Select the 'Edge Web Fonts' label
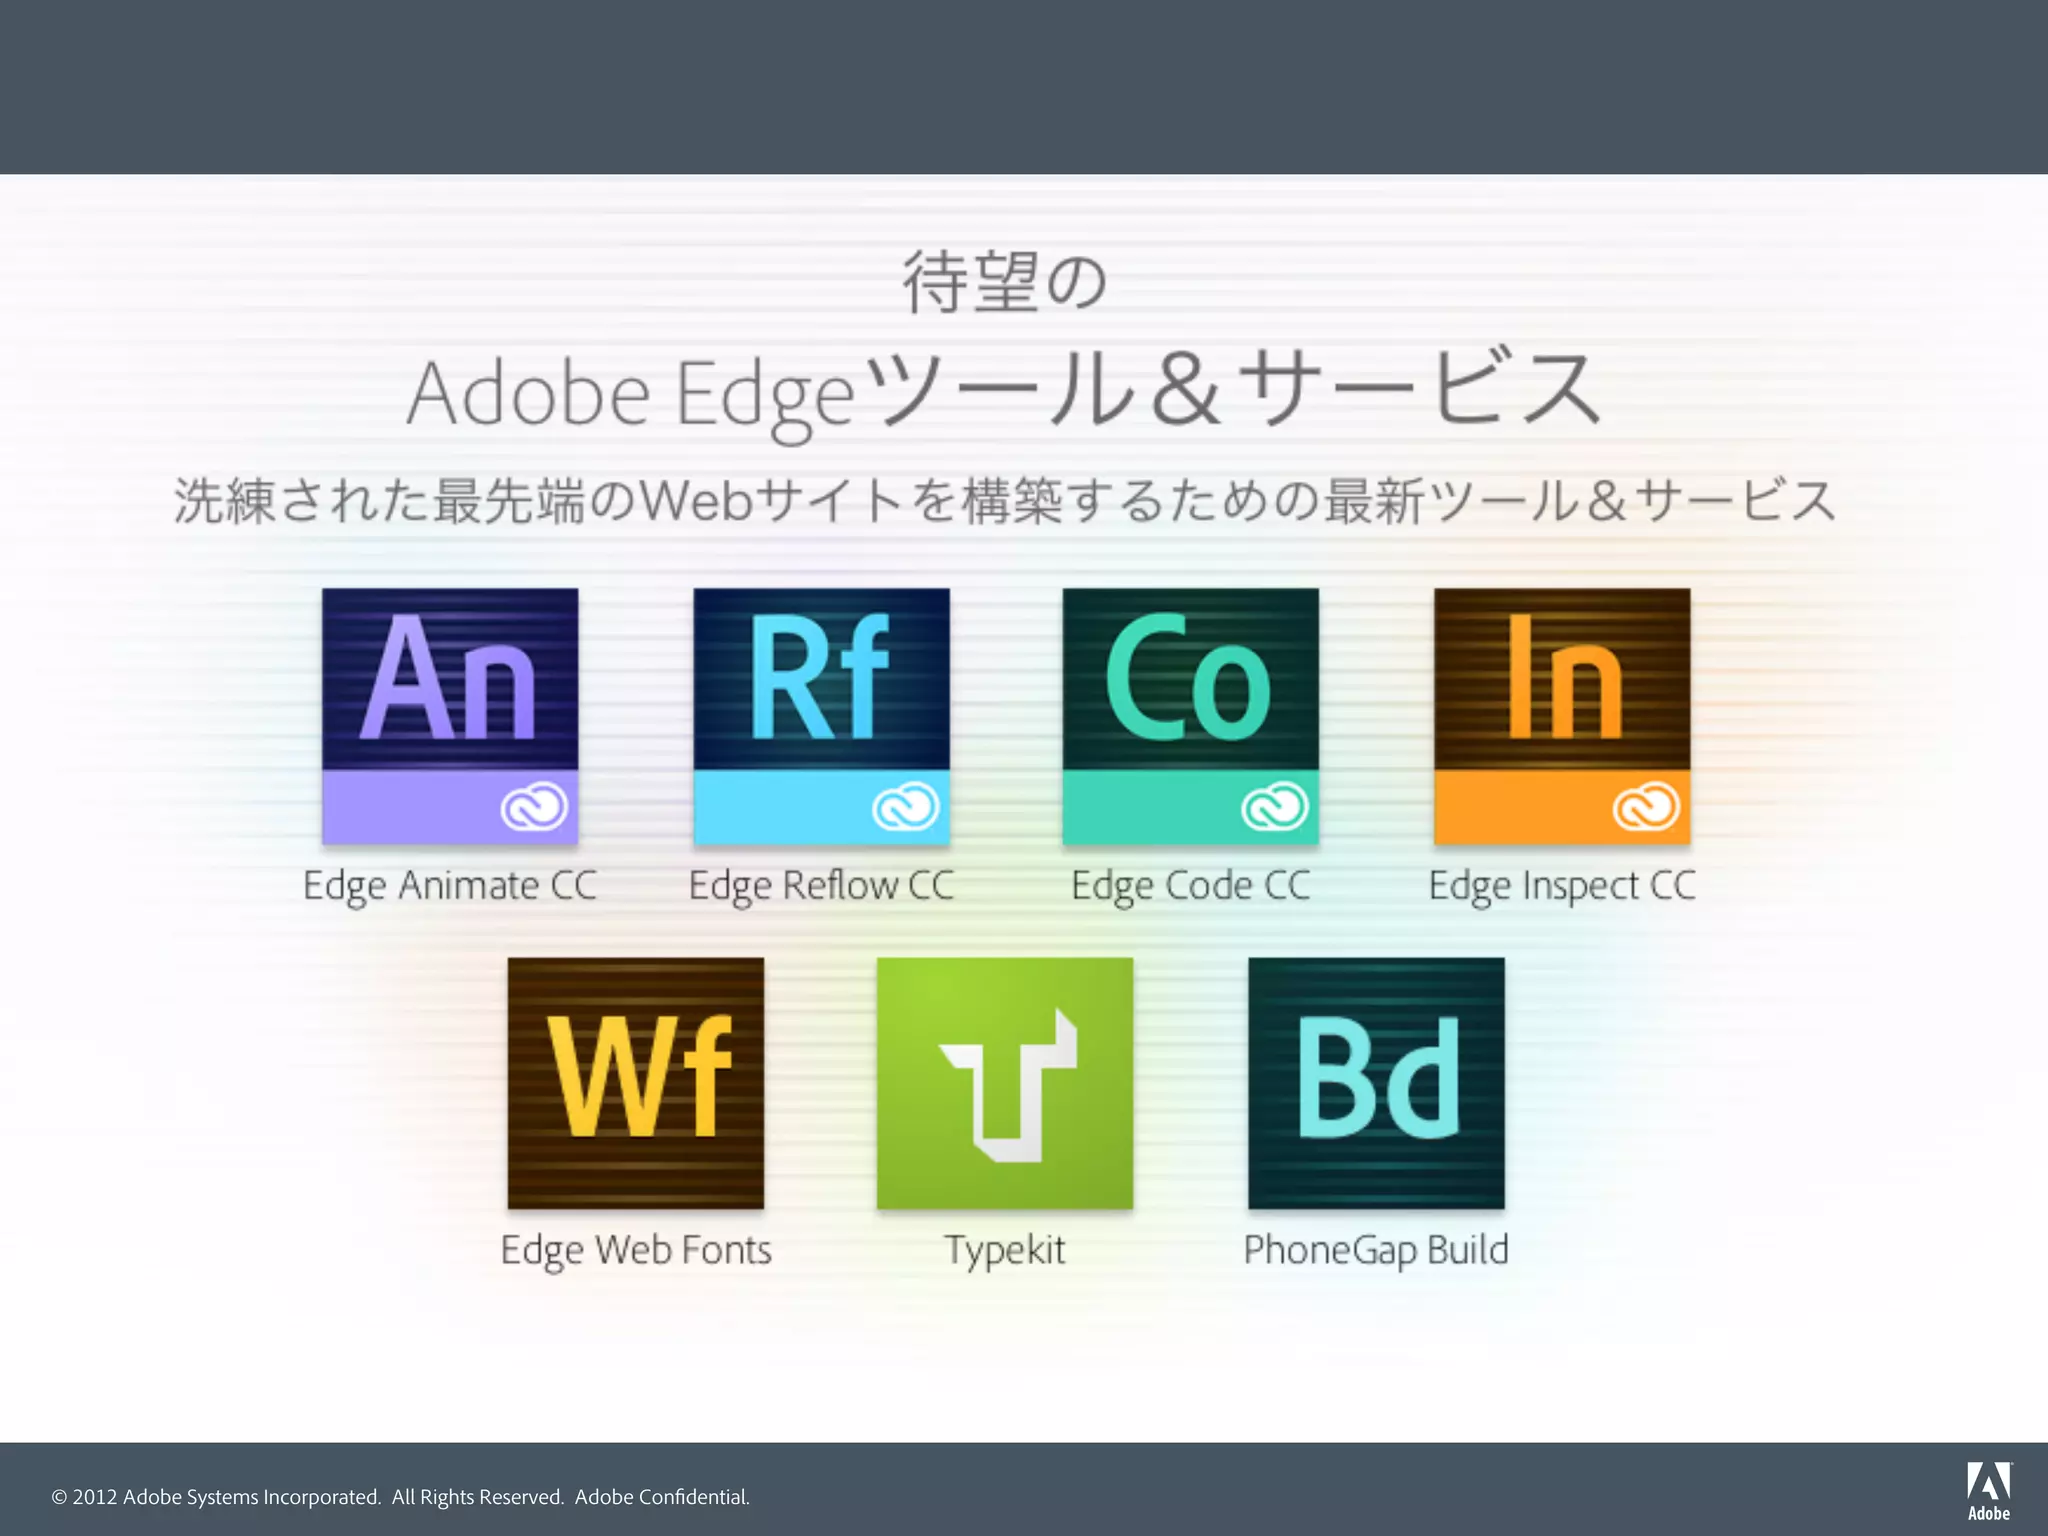Screen dimensions: 2048x1536 point(636,1251)
